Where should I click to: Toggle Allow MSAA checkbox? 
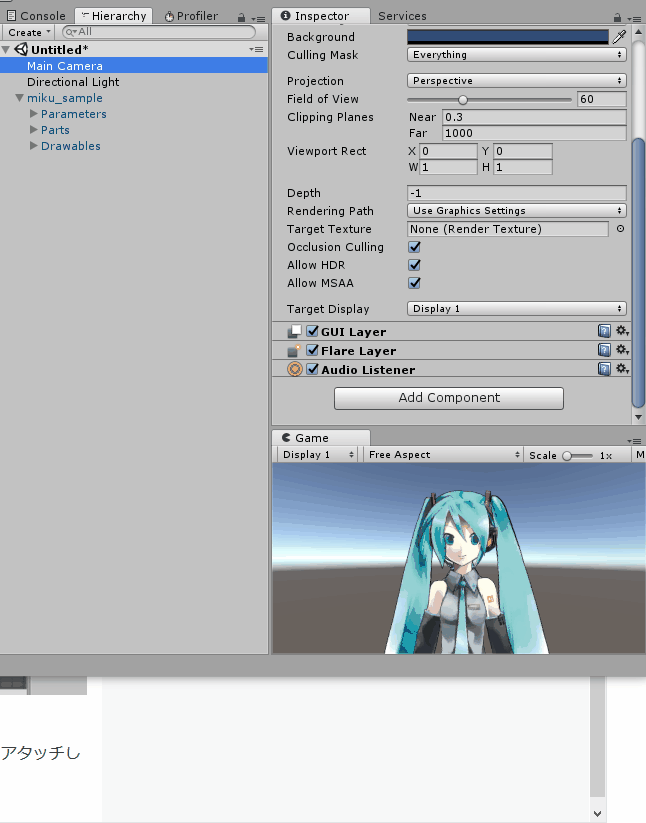(414, 283)
